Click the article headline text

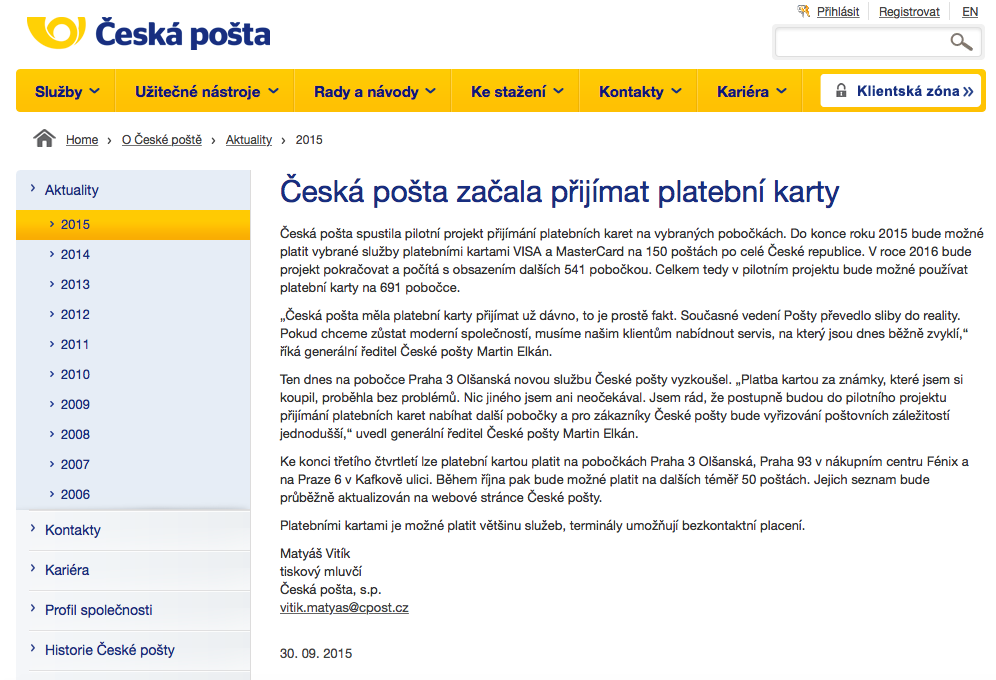click(x=559, y=191)
